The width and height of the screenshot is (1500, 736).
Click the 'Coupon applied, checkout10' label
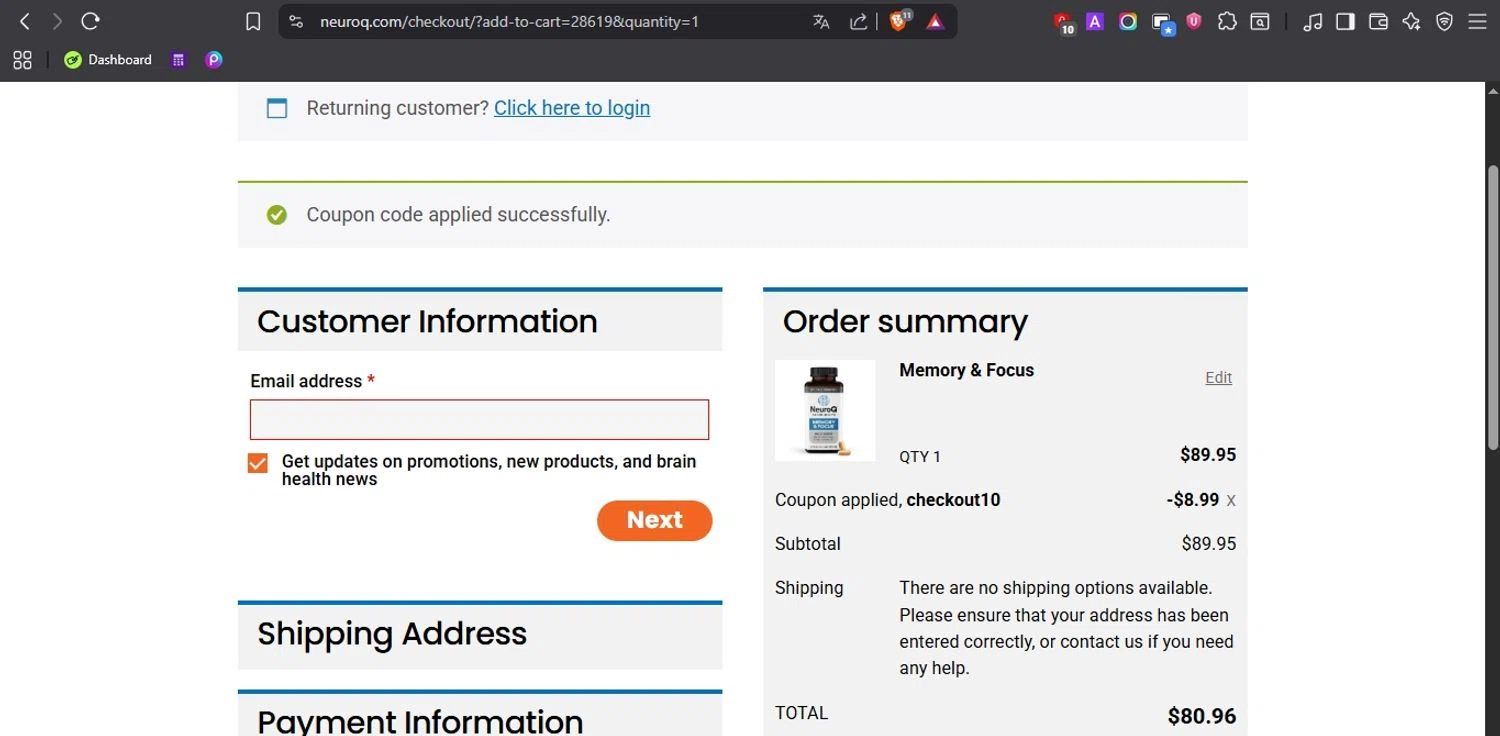887,500
